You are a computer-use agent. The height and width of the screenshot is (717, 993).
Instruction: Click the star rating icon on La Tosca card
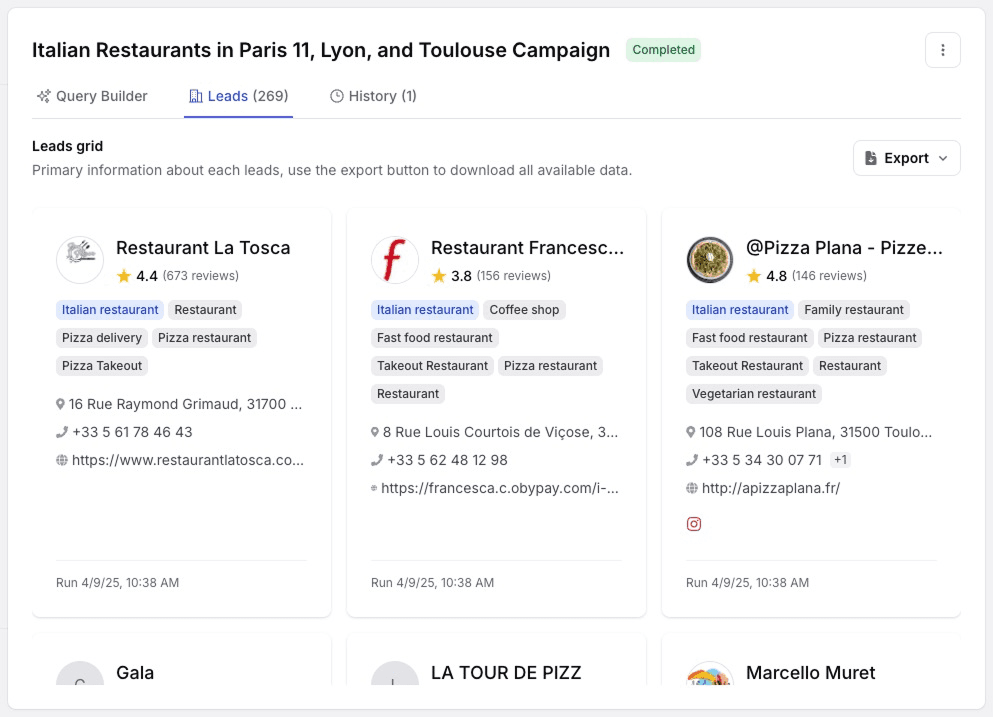[122, 275]
